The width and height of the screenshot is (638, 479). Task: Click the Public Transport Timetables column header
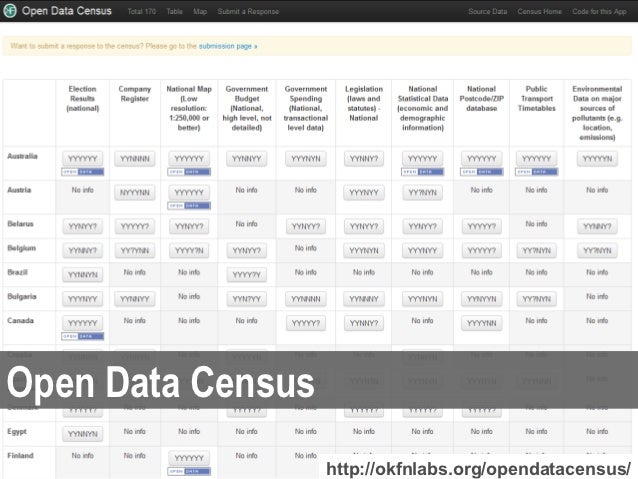pyautogui.click(x=536, y=98)
